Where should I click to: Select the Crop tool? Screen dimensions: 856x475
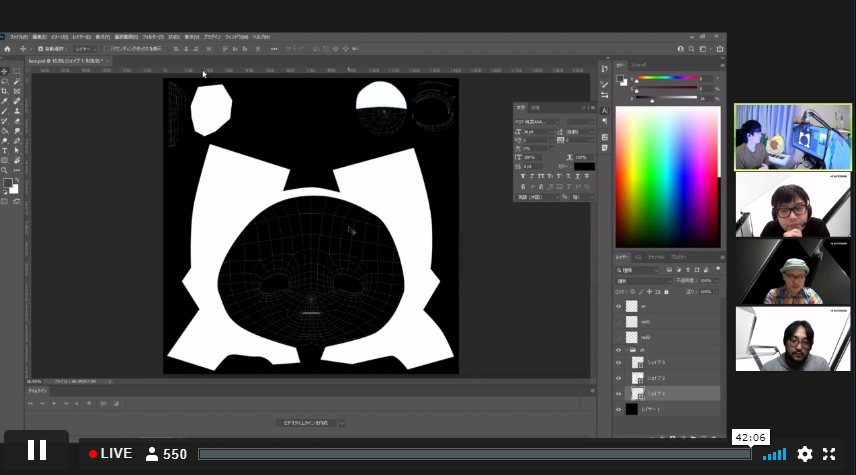coord(5,91)
